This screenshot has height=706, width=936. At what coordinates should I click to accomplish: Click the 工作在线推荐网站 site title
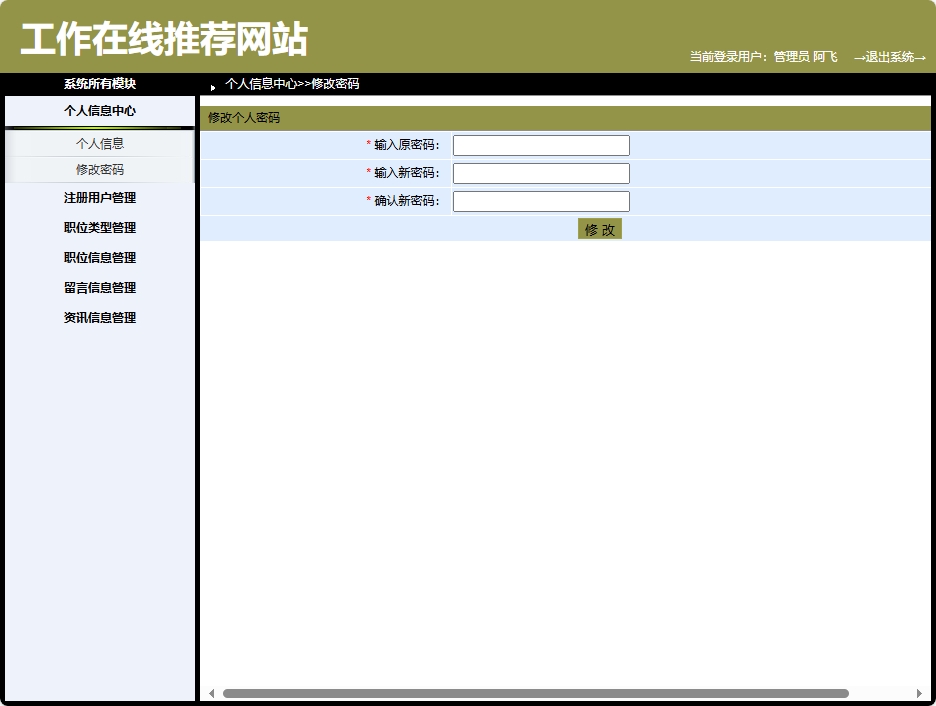162,38
